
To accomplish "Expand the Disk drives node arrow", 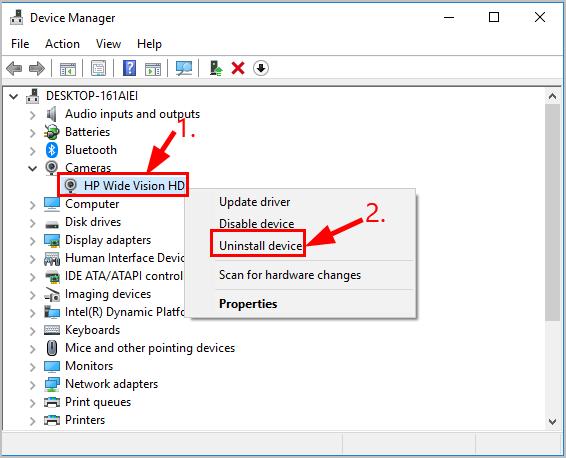I will click(32, 223).
